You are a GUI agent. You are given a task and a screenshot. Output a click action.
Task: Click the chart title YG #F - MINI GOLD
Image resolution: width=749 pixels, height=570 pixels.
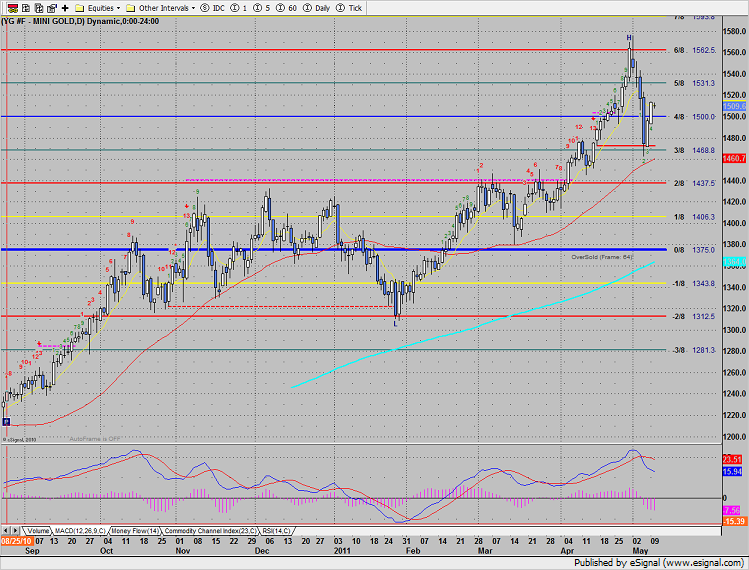pos(39,21)
